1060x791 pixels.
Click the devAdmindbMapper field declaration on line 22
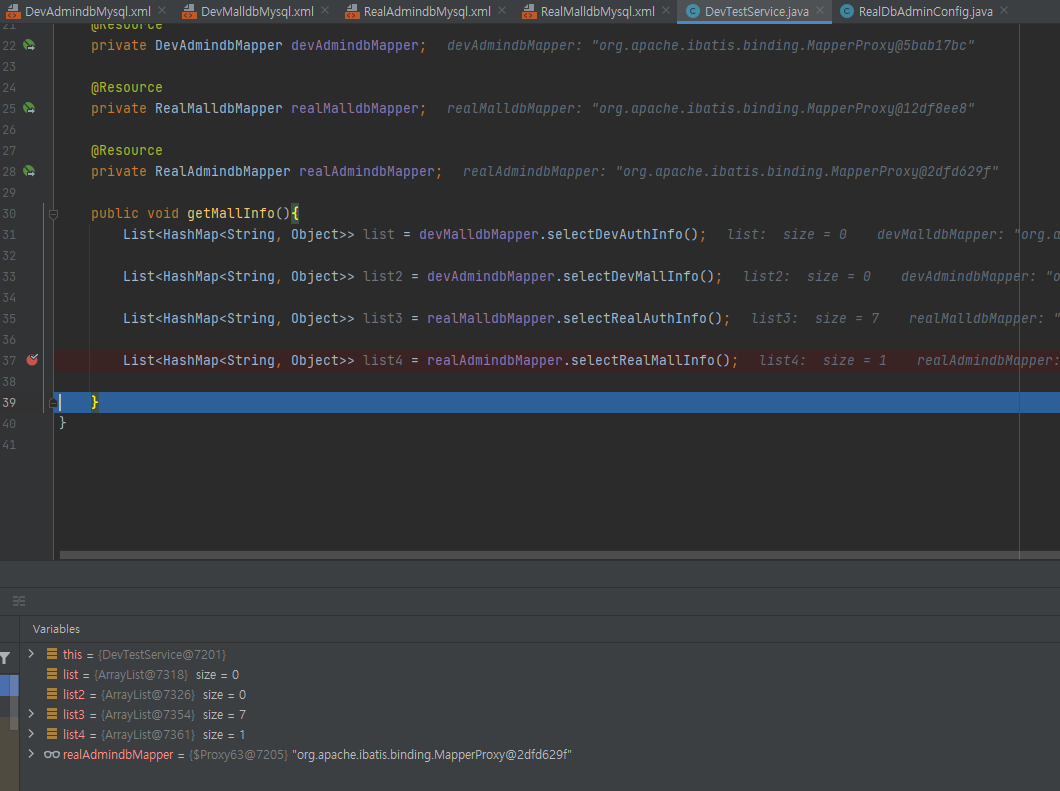pyautogui.click(x=355, y=45)
